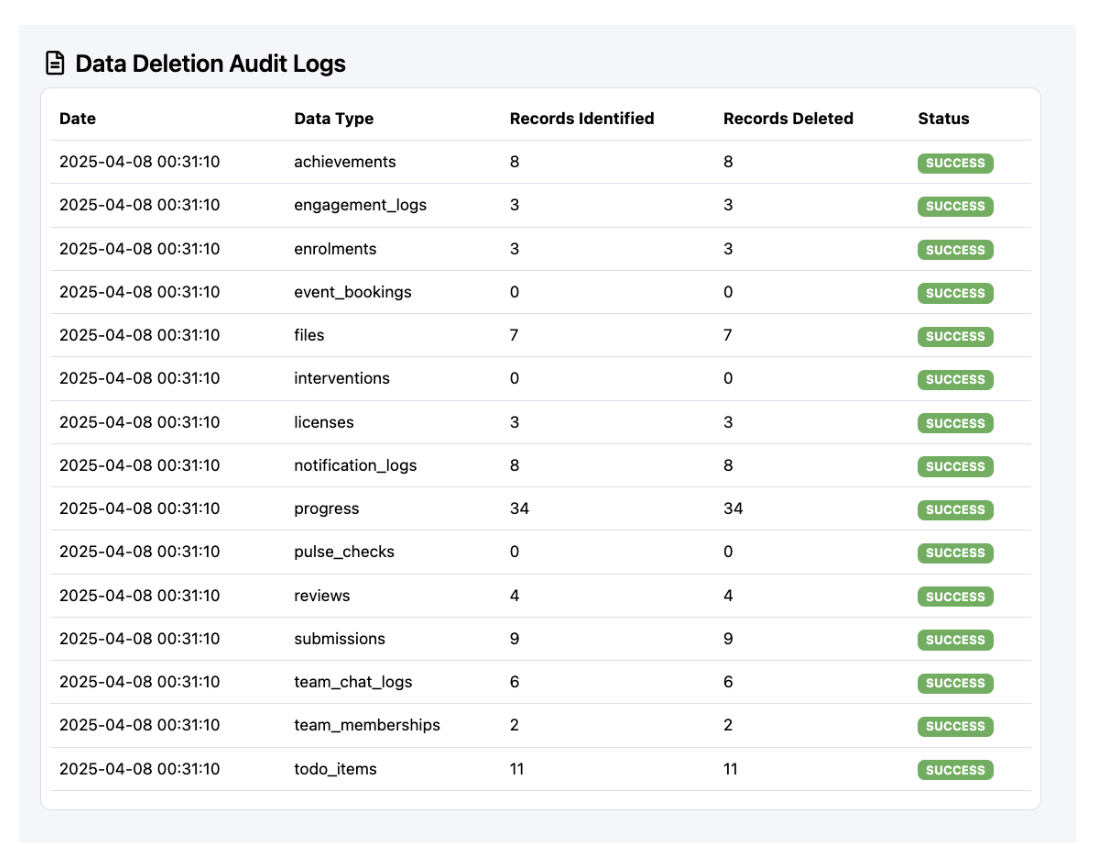Click the interventions data type cell
This screenshot has width=1114, height=866.
coord(342,379)
